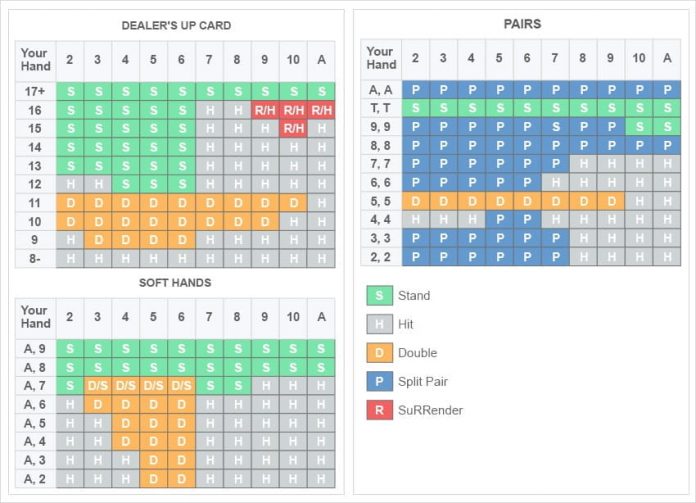
Task: Select the S cell for 9,9 versus 7
Action: click(557, 127)
